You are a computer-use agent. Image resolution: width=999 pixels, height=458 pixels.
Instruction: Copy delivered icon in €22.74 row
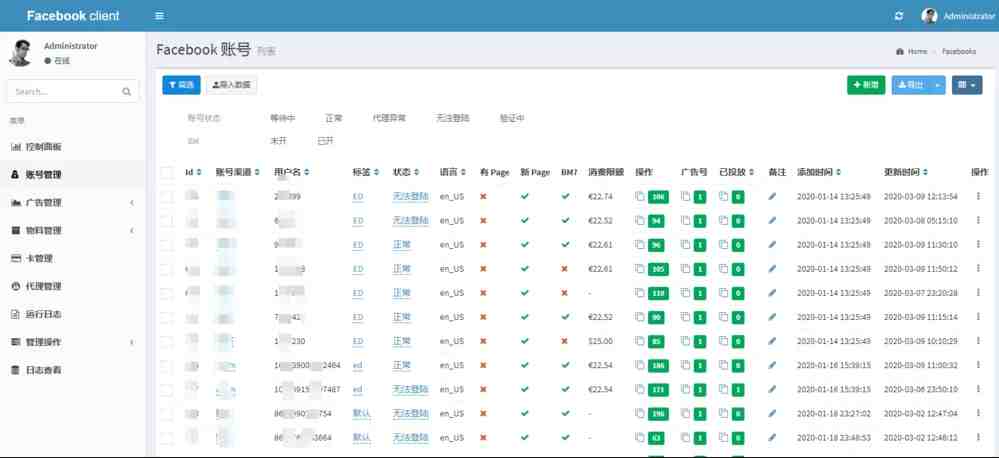[724, 196]
